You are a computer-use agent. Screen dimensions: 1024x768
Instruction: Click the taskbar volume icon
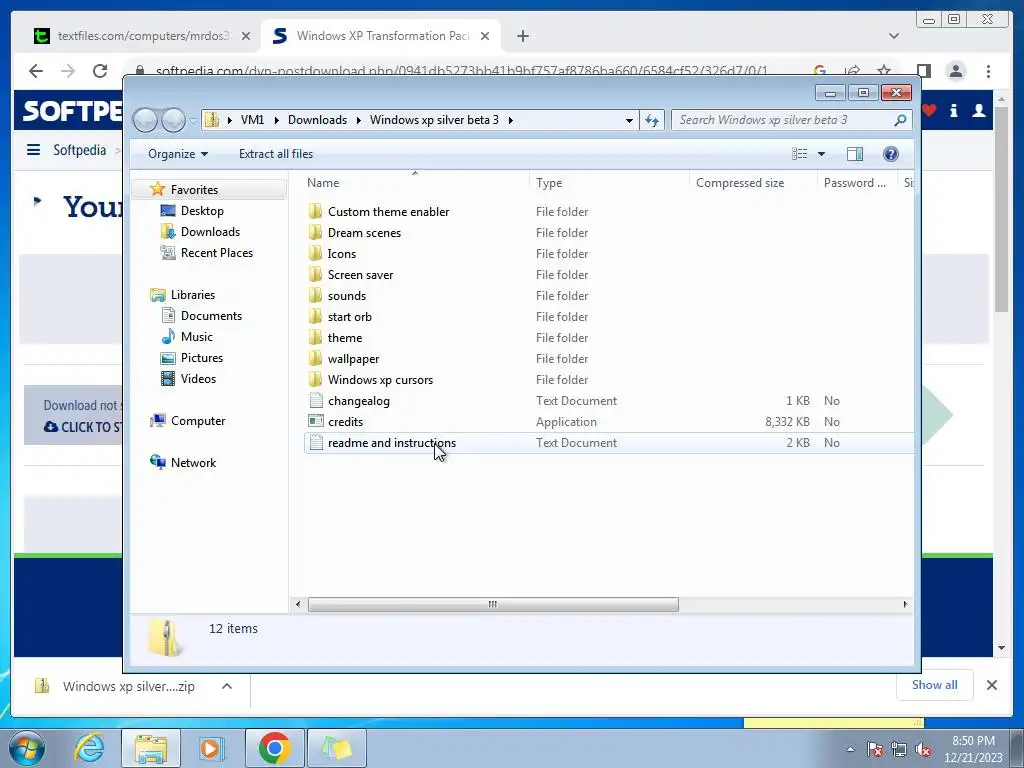(923, 750)
